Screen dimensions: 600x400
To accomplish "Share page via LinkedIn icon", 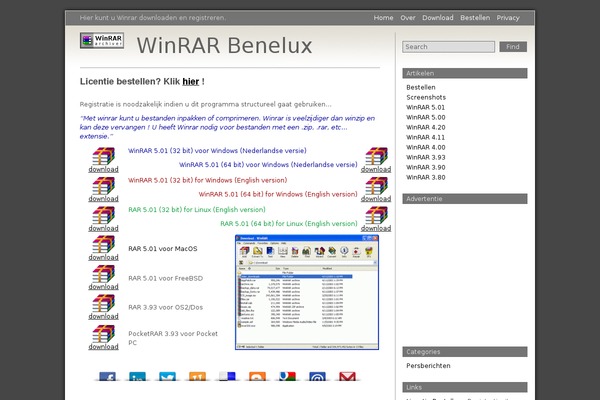I will point(137,376).
